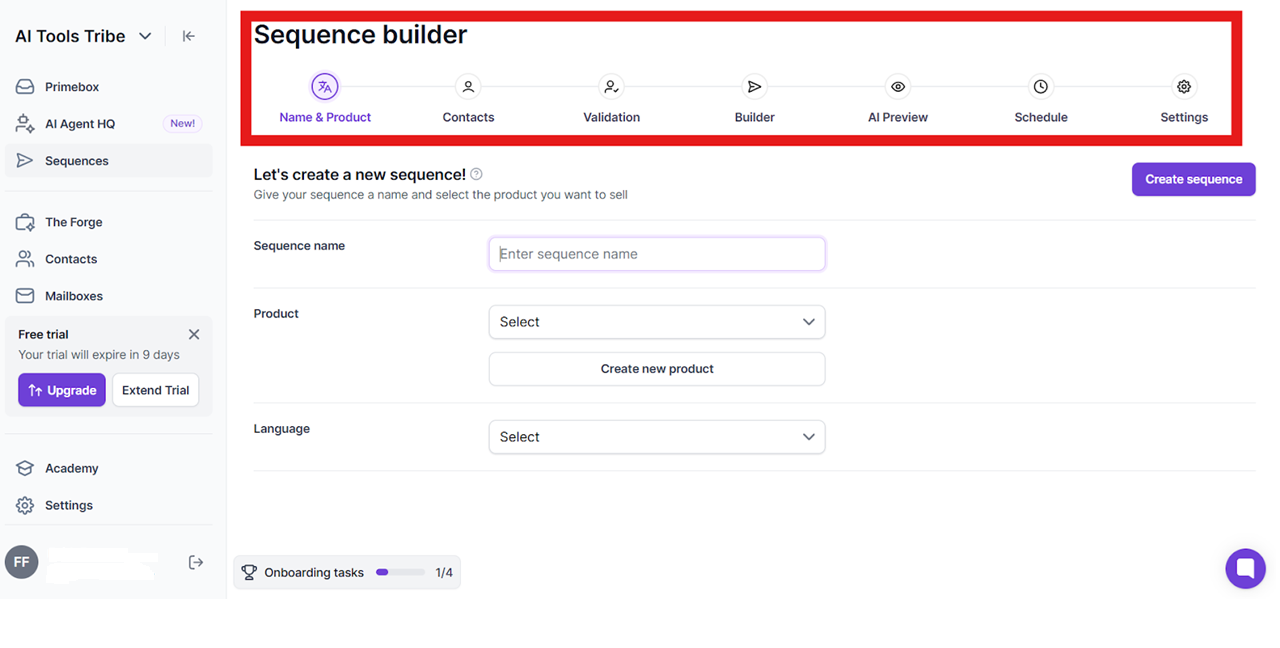The width and height of the screenshot is (1280, 648).
Task: Click the 'Your trial will expire in 9 days' text
Action: [99, 355]
